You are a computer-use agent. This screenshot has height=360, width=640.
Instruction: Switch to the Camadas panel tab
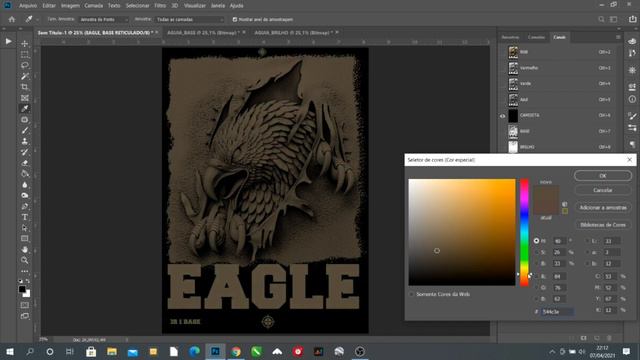pyautogui.click(x=536, y=37)
